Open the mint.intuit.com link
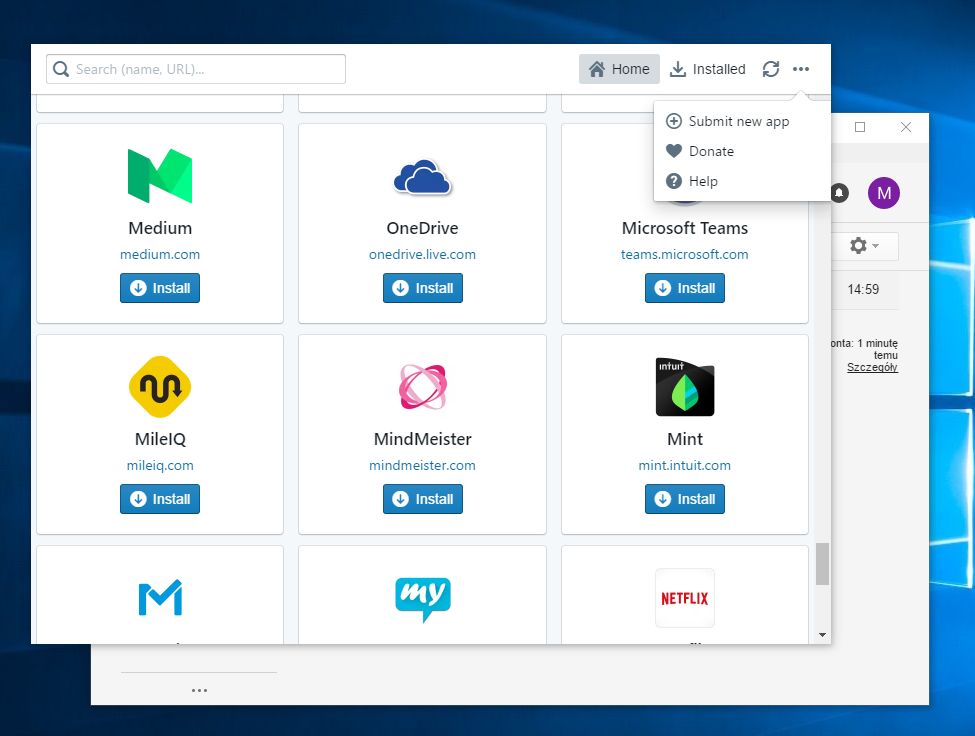The height and width of the screenshot is (736, 975). click(x=685, y=466)
